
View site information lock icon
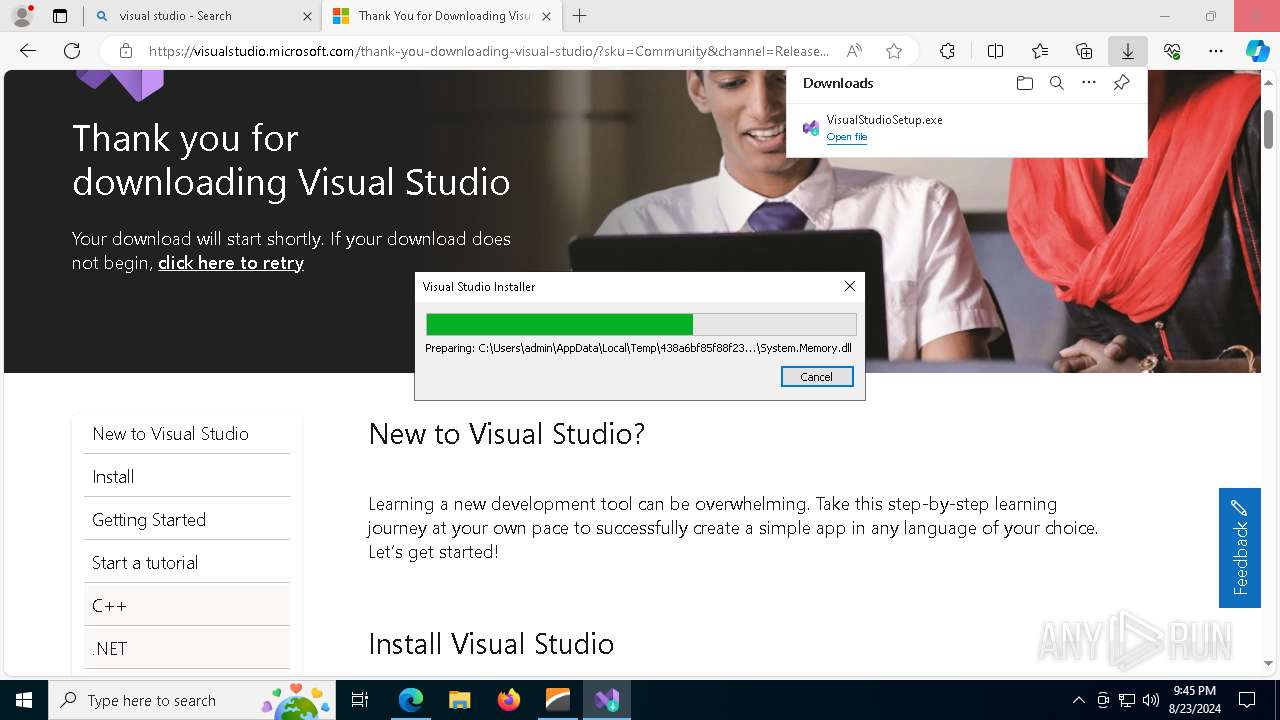point(126,51)
